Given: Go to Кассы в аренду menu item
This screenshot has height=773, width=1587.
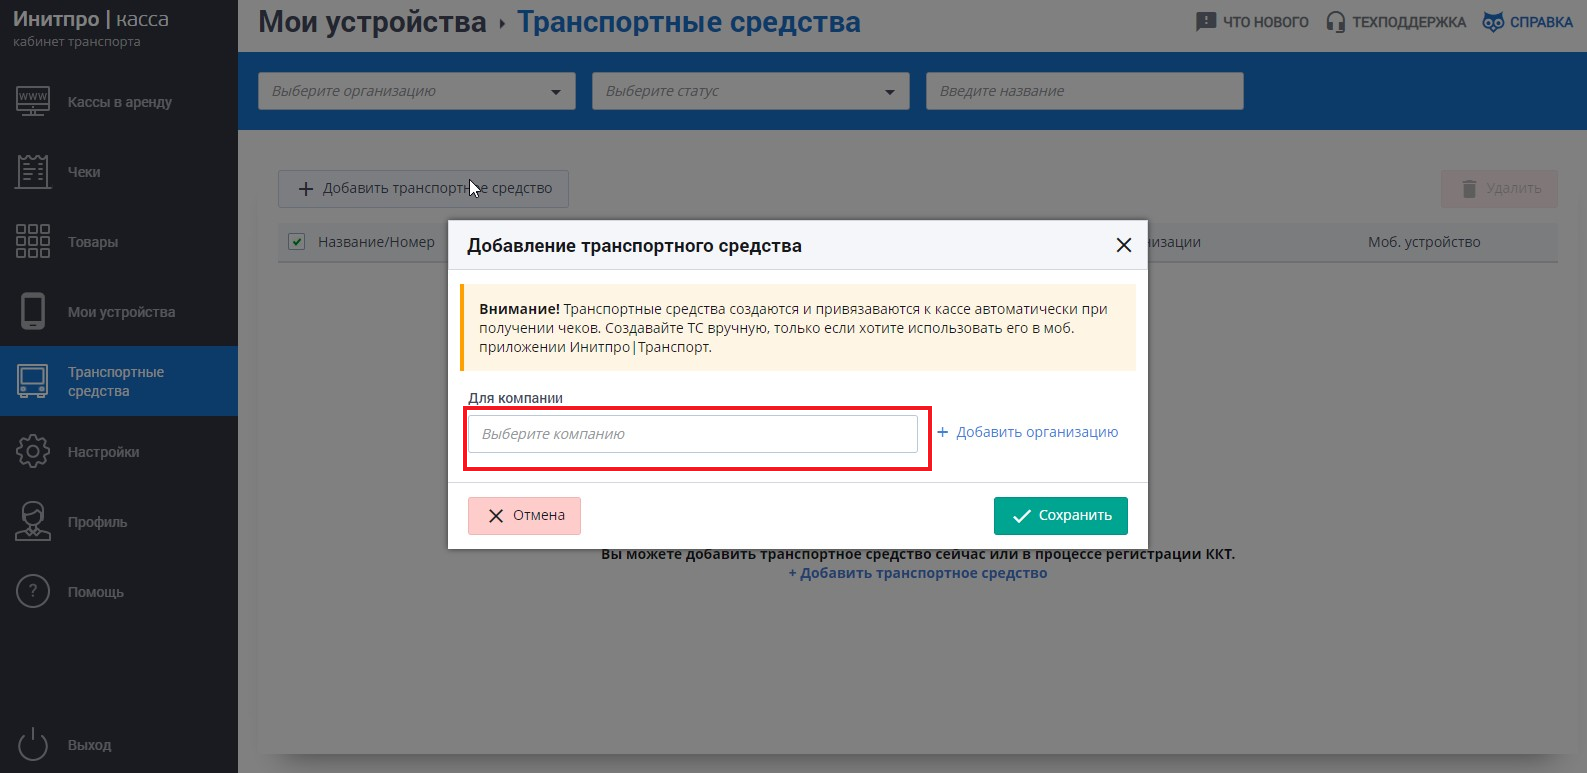Looking at the screenshot, I should point(119,102).
